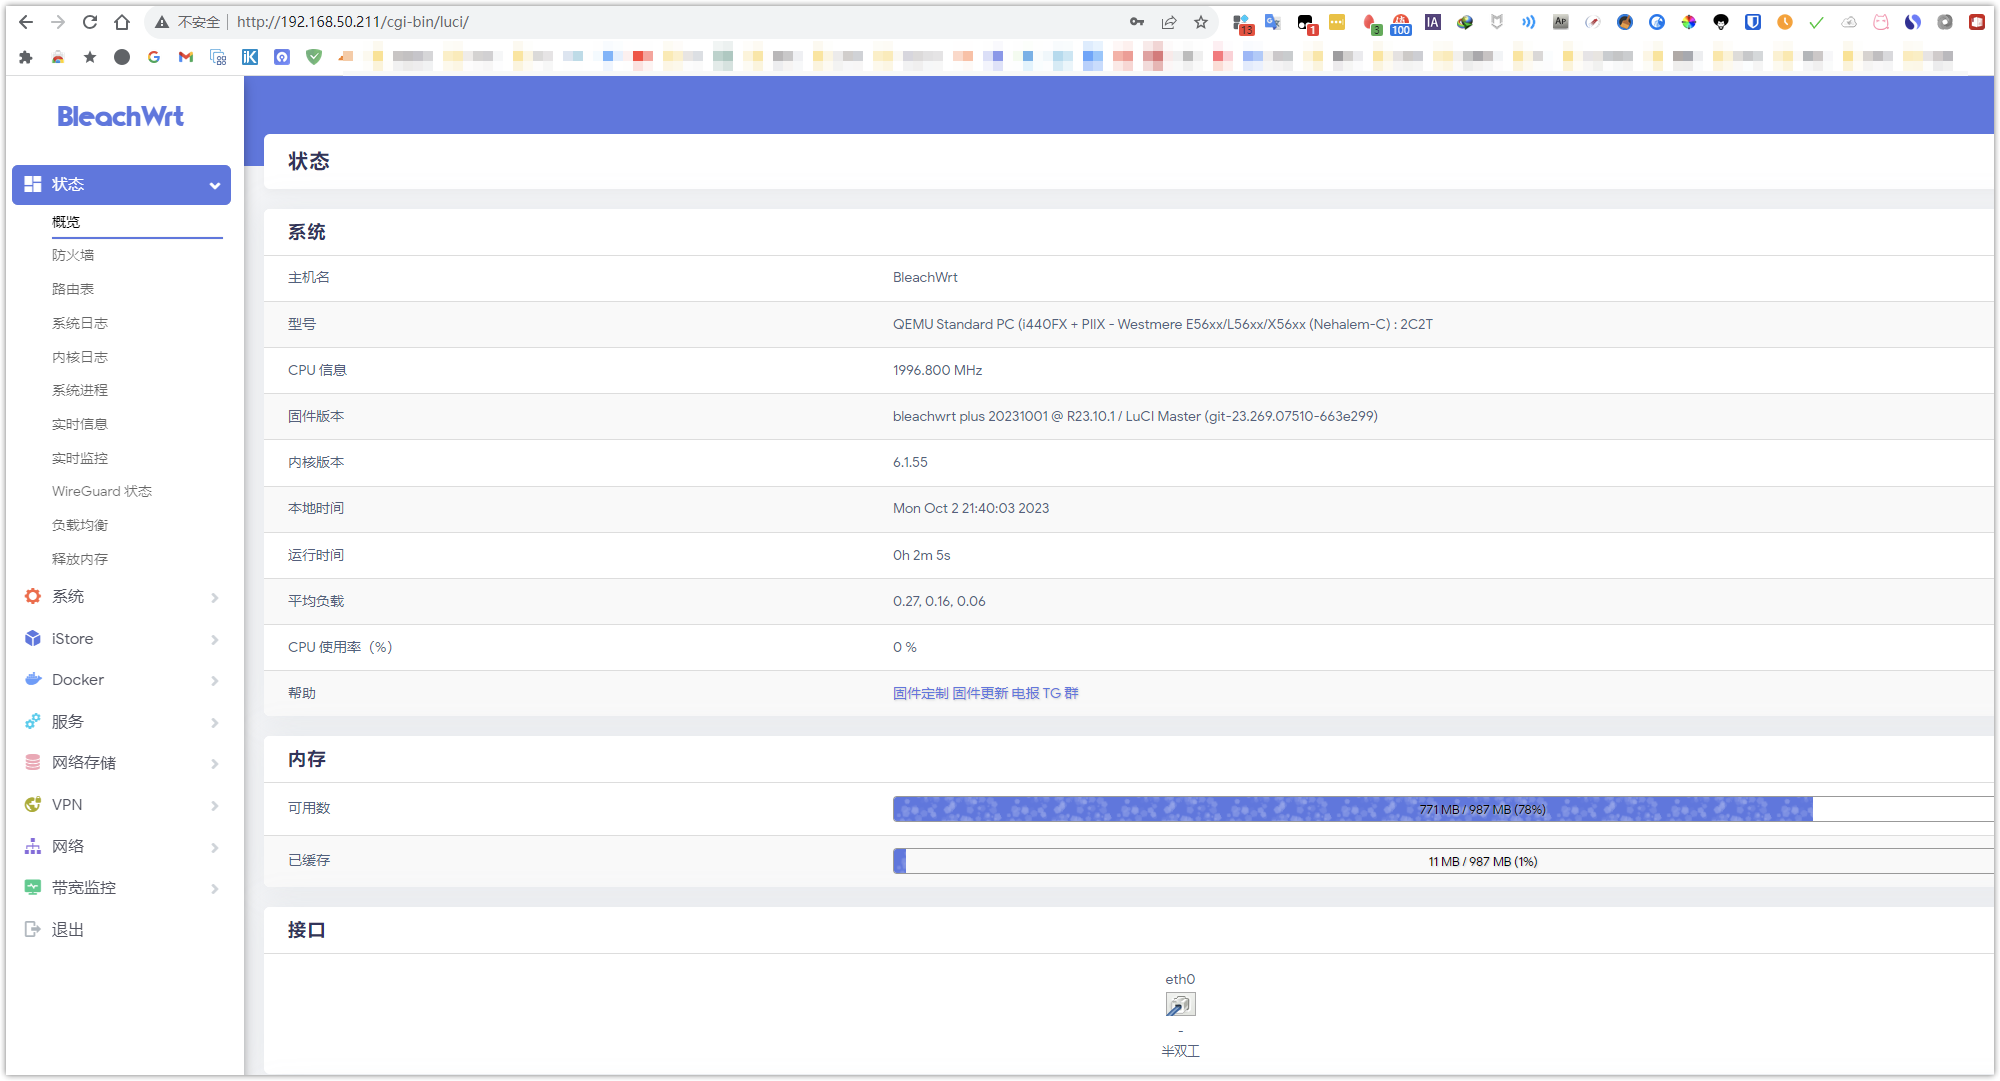Image resolution: width=2000 pixels, height=1081 pixels.
Task: Expand the 服务 menu arrow
Action: pyautogui.click(x=214, y=722)
